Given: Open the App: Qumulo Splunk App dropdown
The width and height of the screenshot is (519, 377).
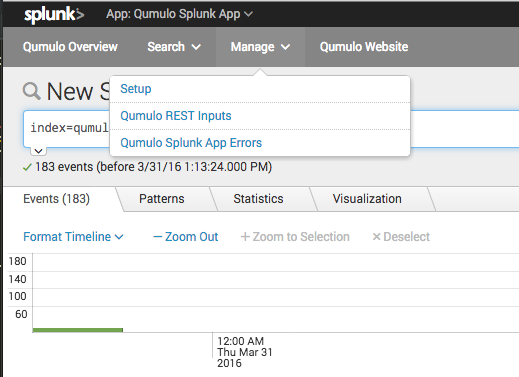Looking at the screenshot, I should click(179, 14).
